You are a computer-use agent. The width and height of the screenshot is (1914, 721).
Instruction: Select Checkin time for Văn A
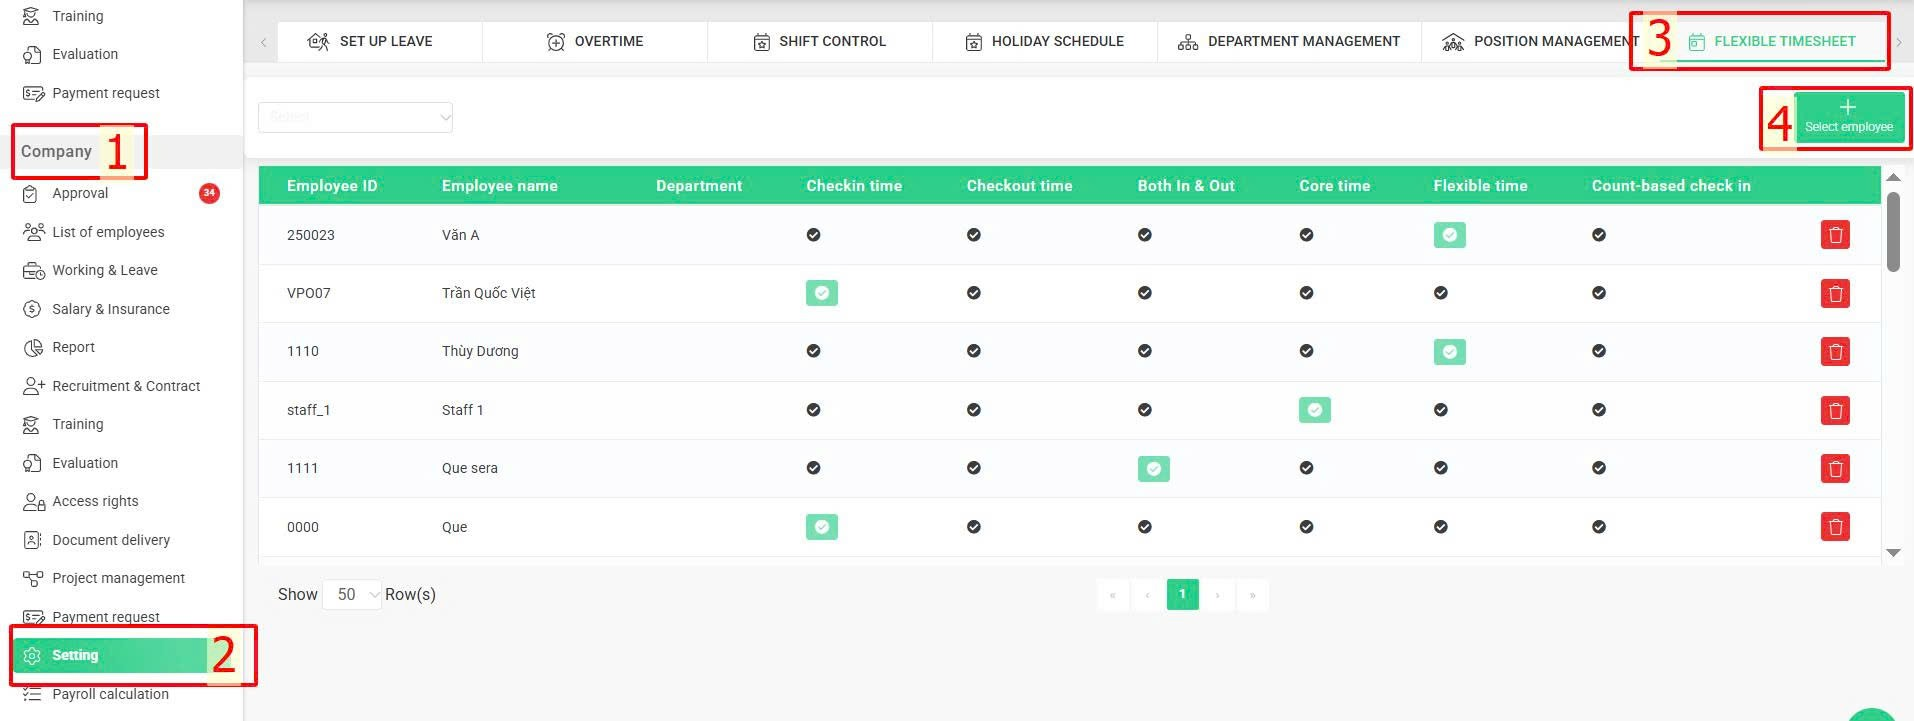pos(813,235)
